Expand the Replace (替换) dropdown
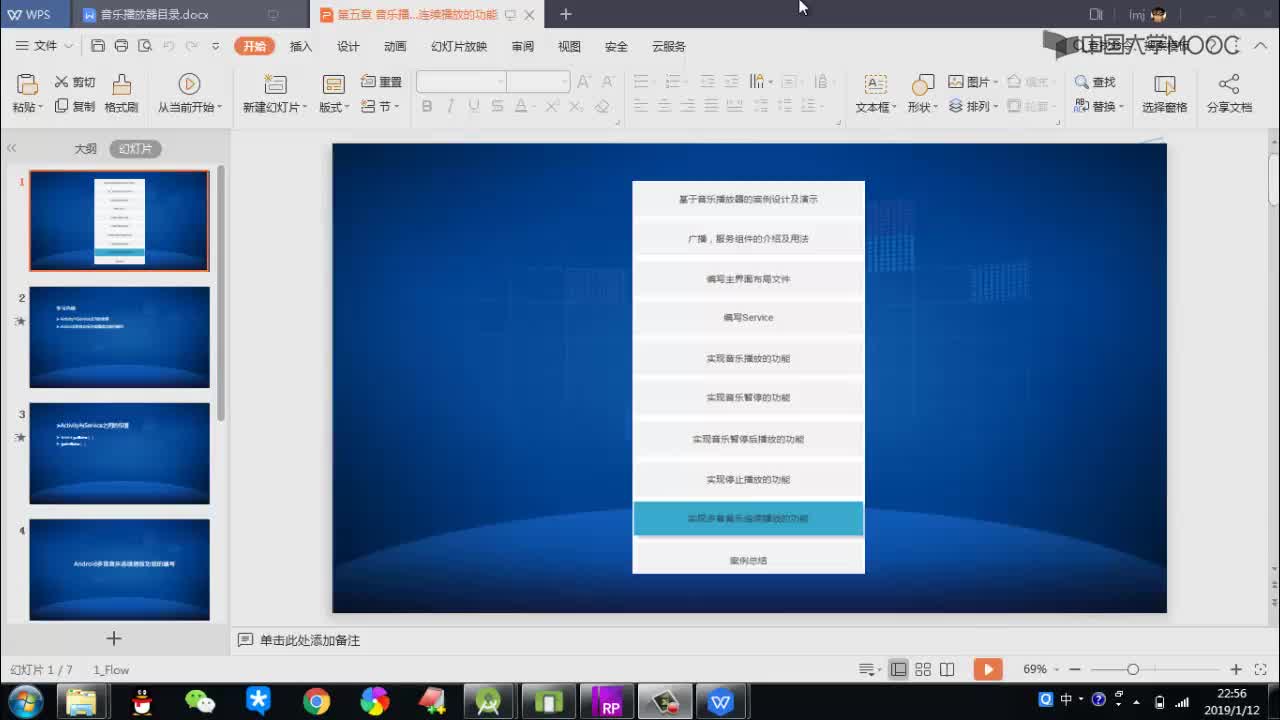Viewport: 1280px width, 720px height. (x=1121, y=106)
